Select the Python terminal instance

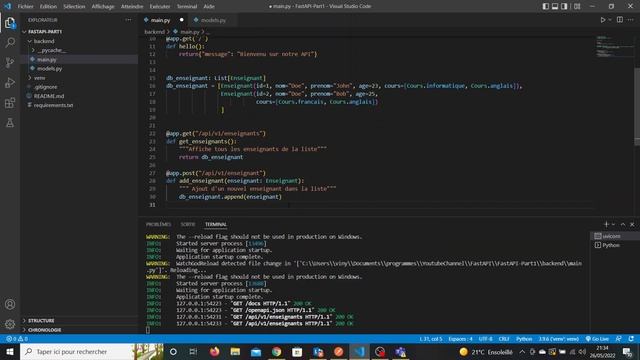pyautogui.click(x=614, y=245)
